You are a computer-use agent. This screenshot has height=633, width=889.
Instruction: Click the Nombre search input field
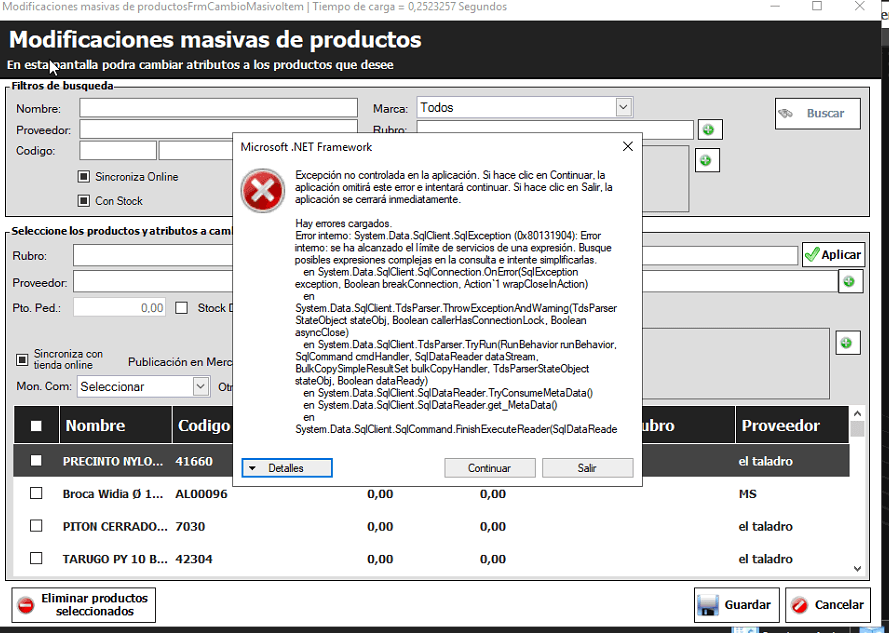[x=218, y=108]
